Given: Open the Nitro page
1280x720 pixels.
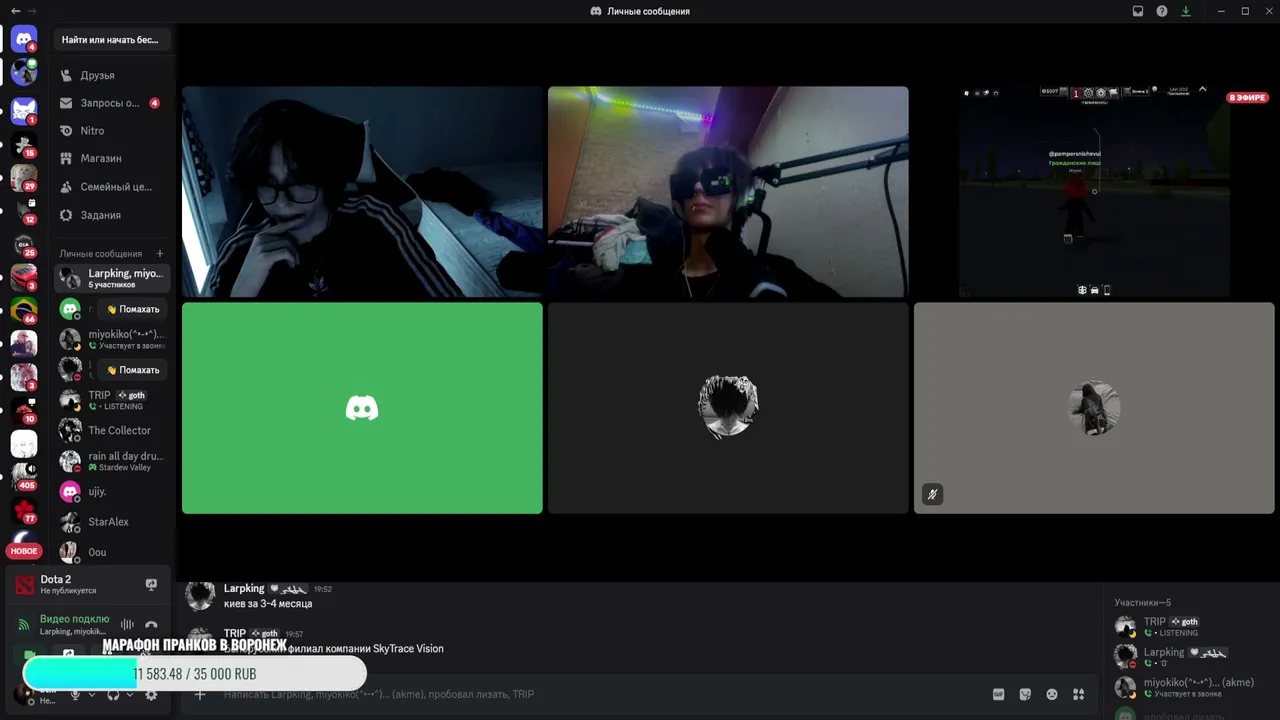Looking at the screenshot, I should click(112, 131).
